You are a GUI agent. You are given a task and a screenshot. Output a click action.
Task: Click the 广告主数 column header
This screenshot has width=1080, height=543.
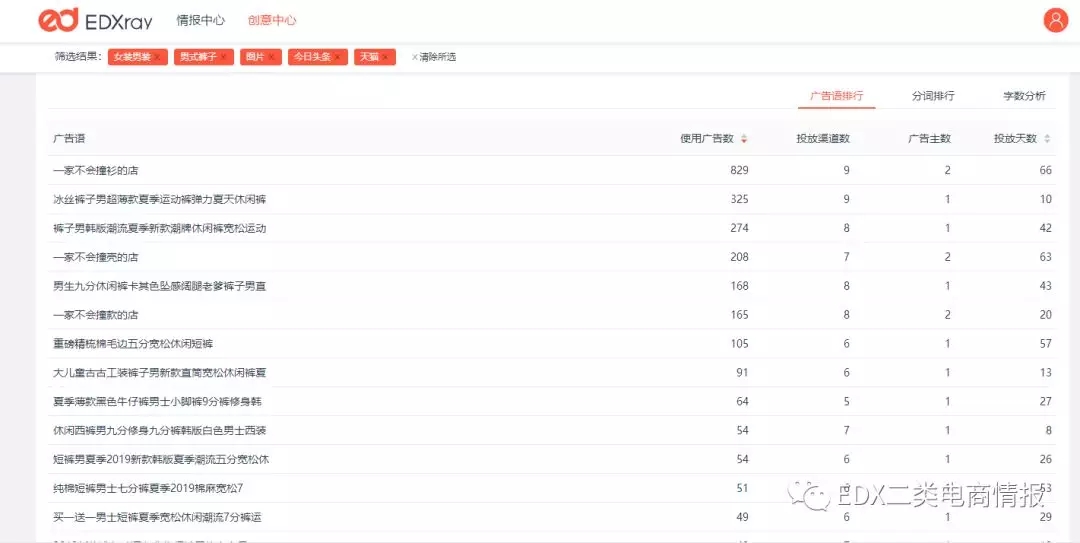(x=929, y=139)
